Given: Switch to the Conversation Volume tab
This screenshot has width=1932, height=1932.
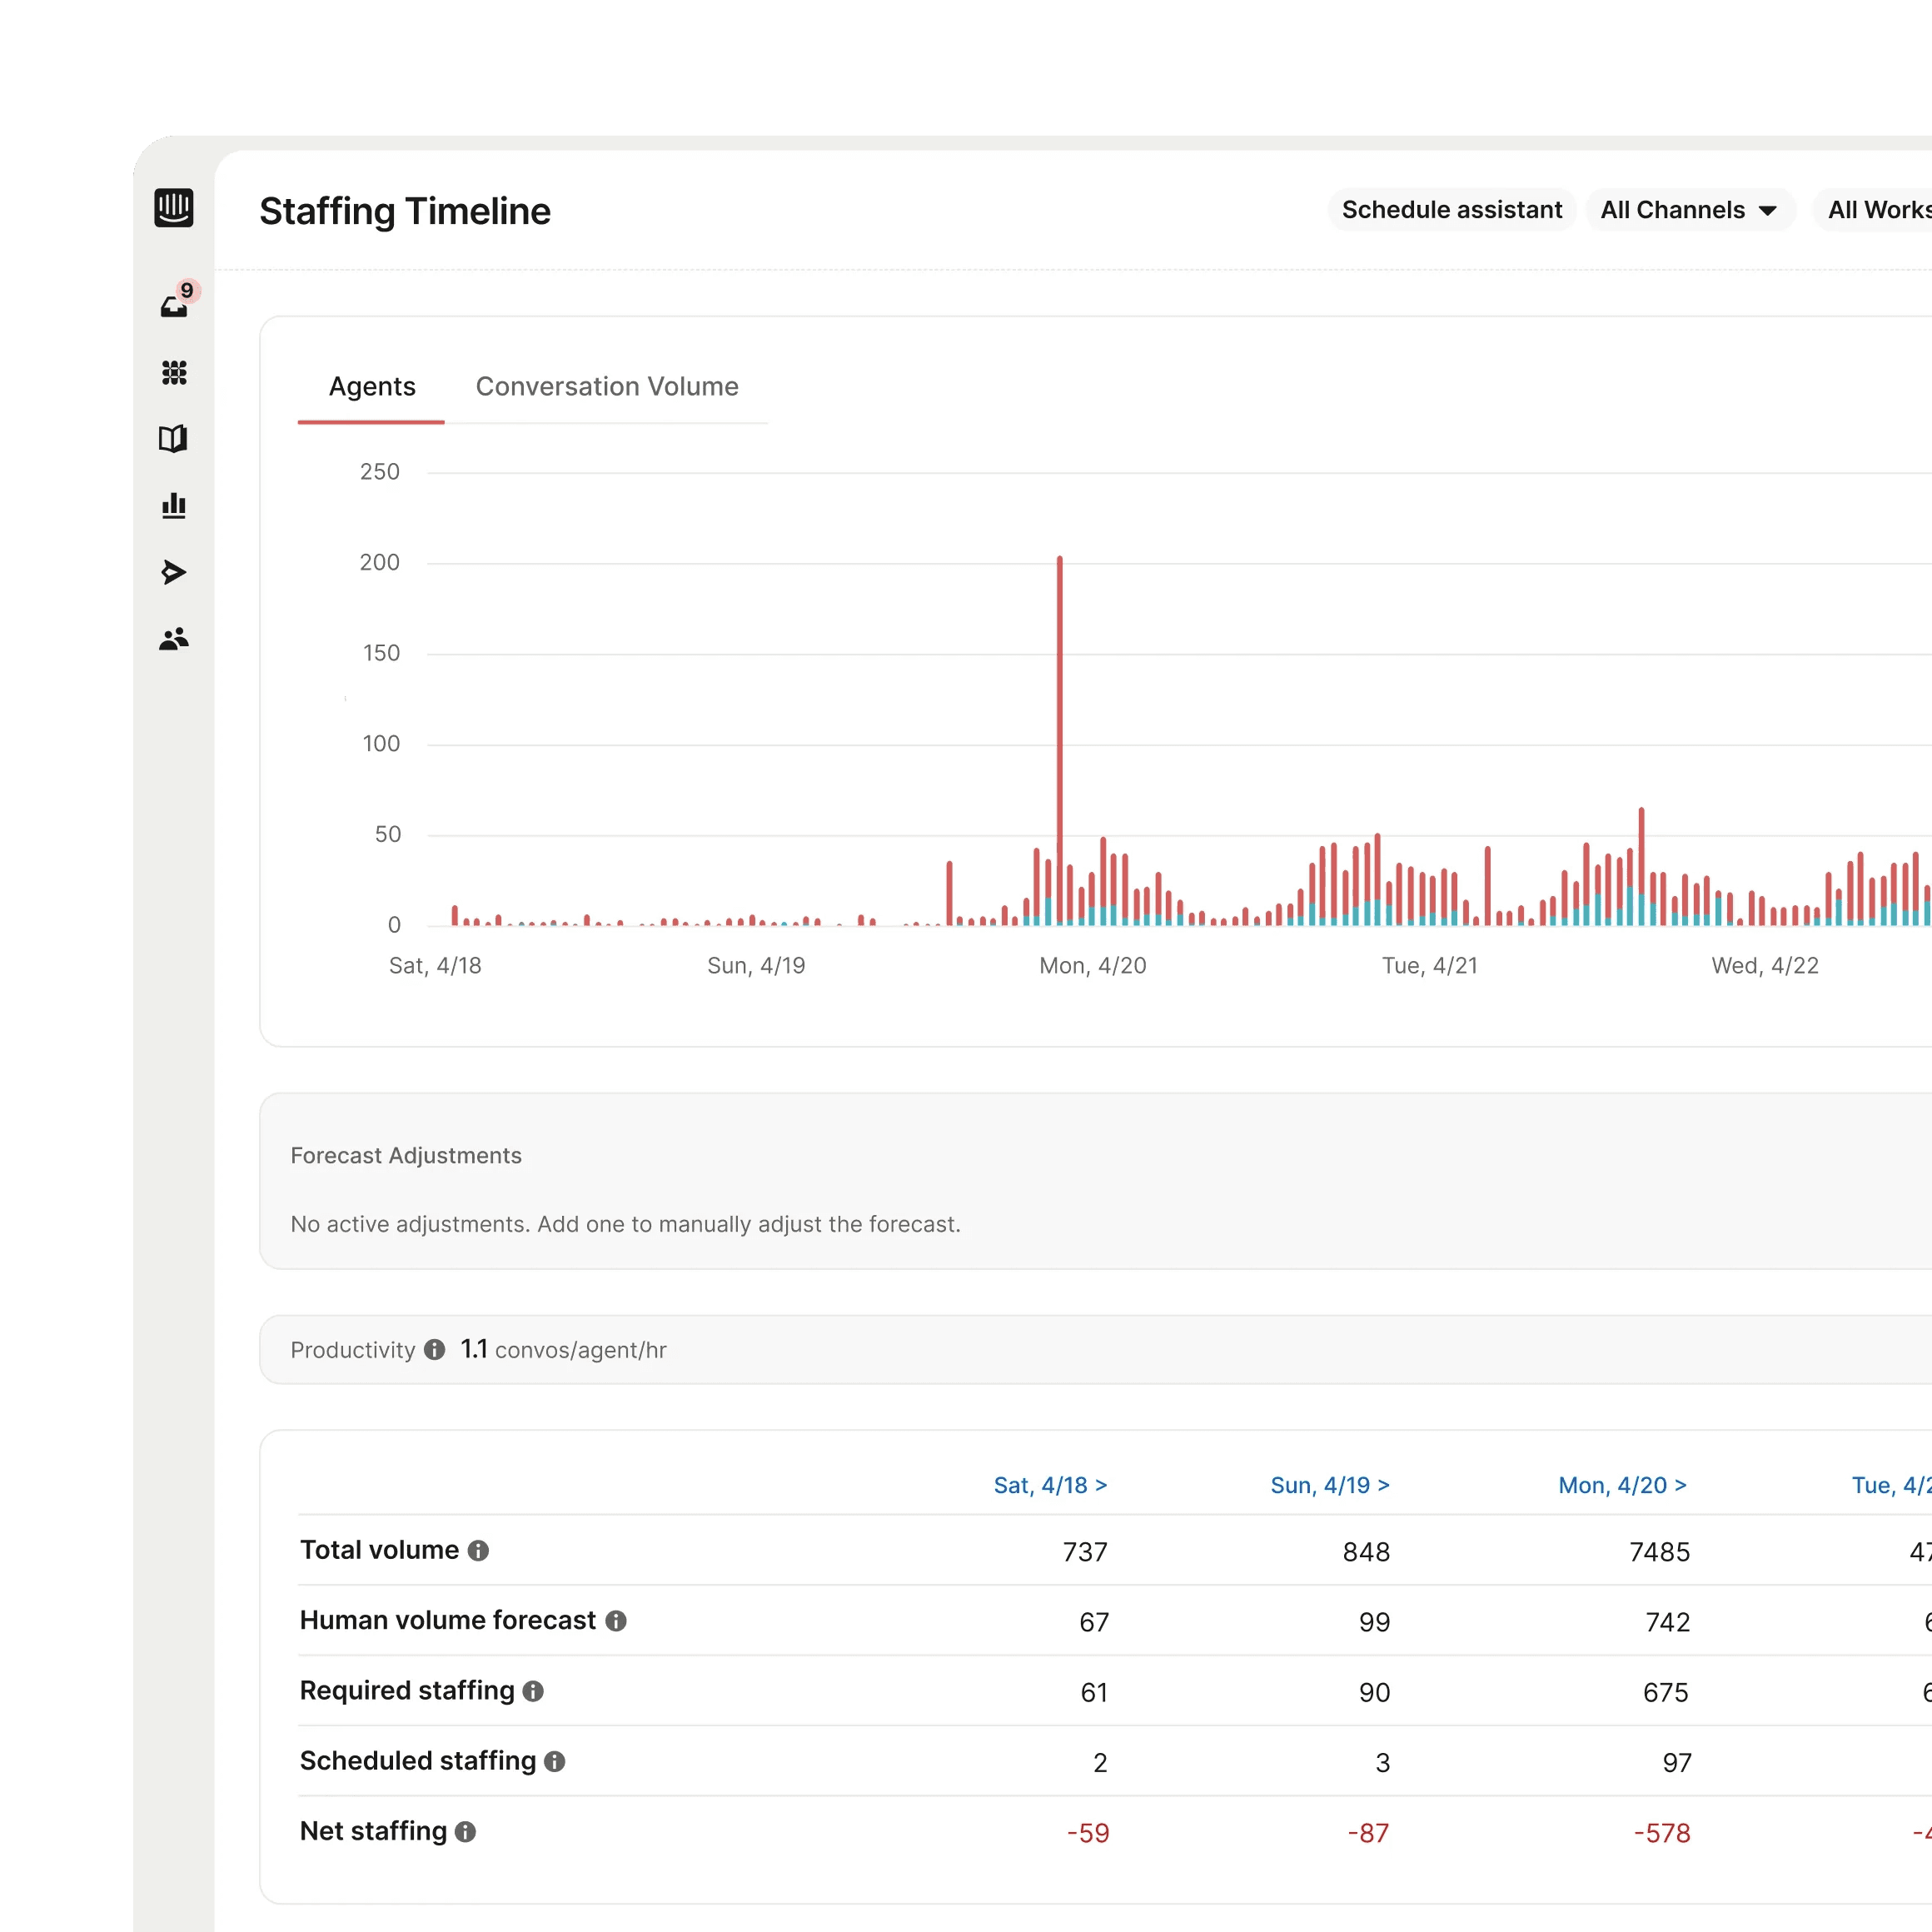Looking at the screenshot, I should 607,387.
